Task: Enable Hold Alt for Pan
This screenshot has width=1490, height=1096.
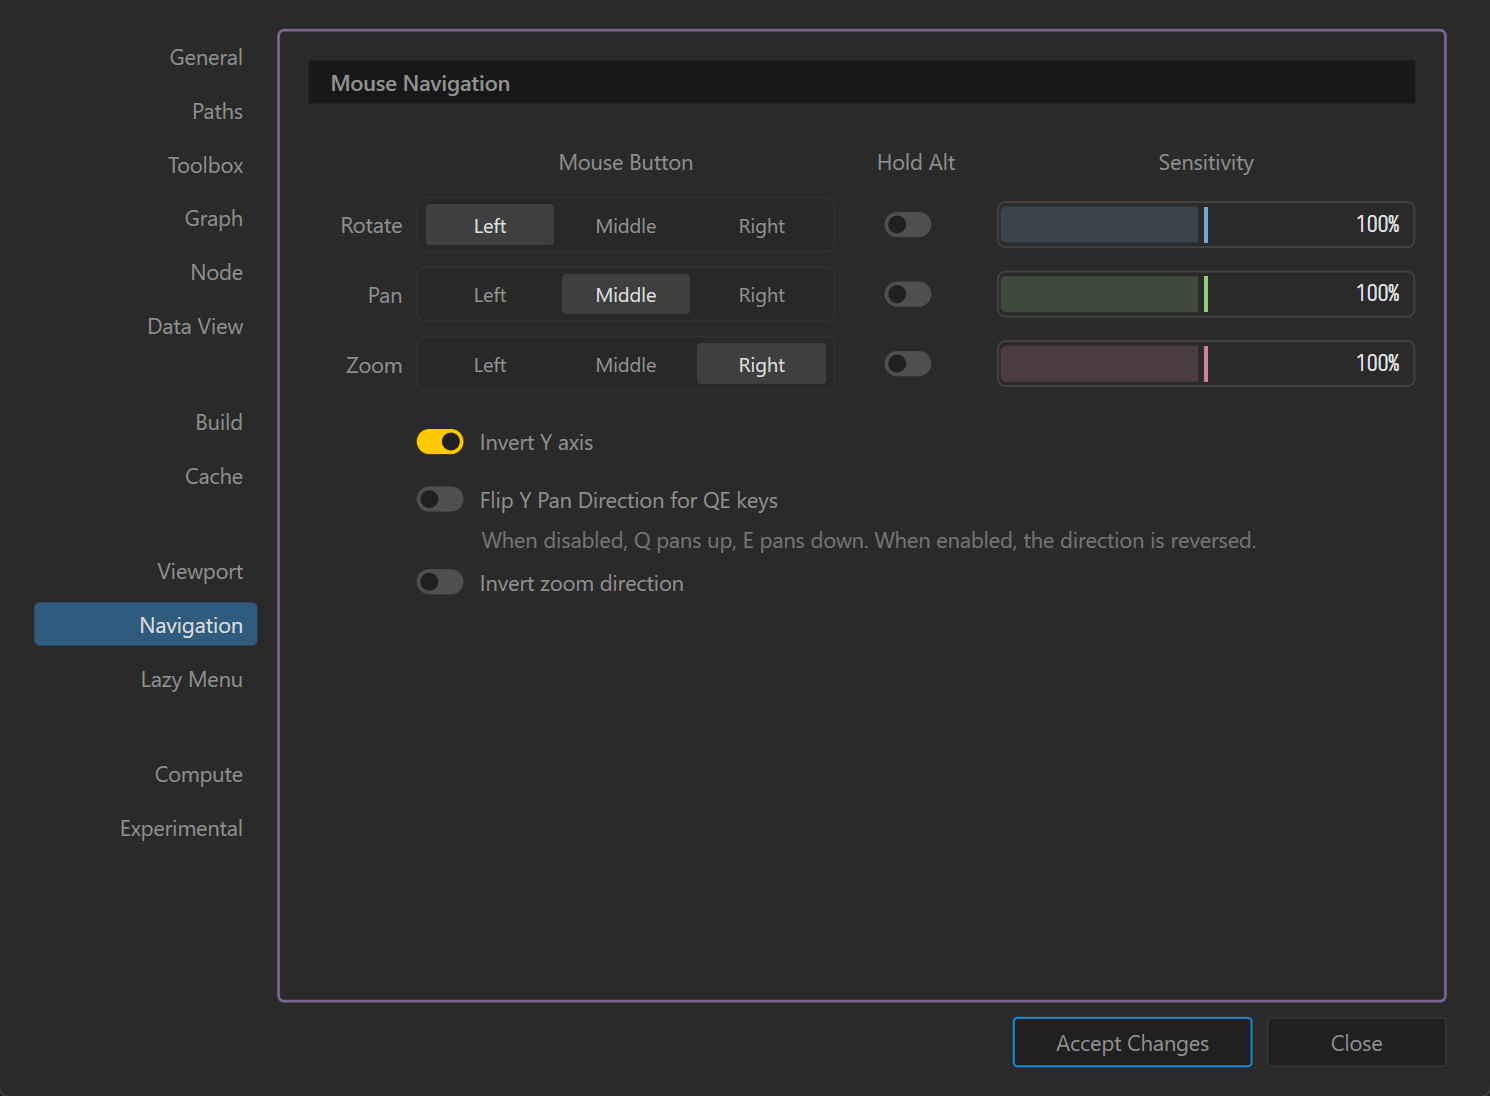Action: (x=907, y=294)
